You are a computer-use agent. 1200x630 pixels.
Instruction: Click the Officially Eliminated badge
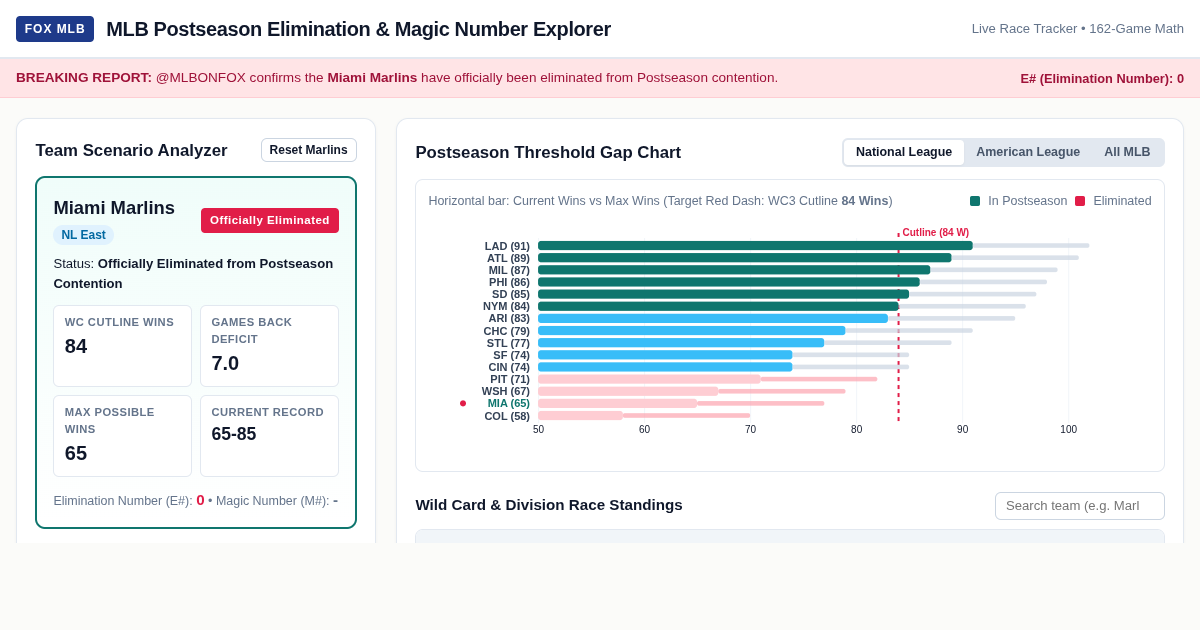[270, 220]
